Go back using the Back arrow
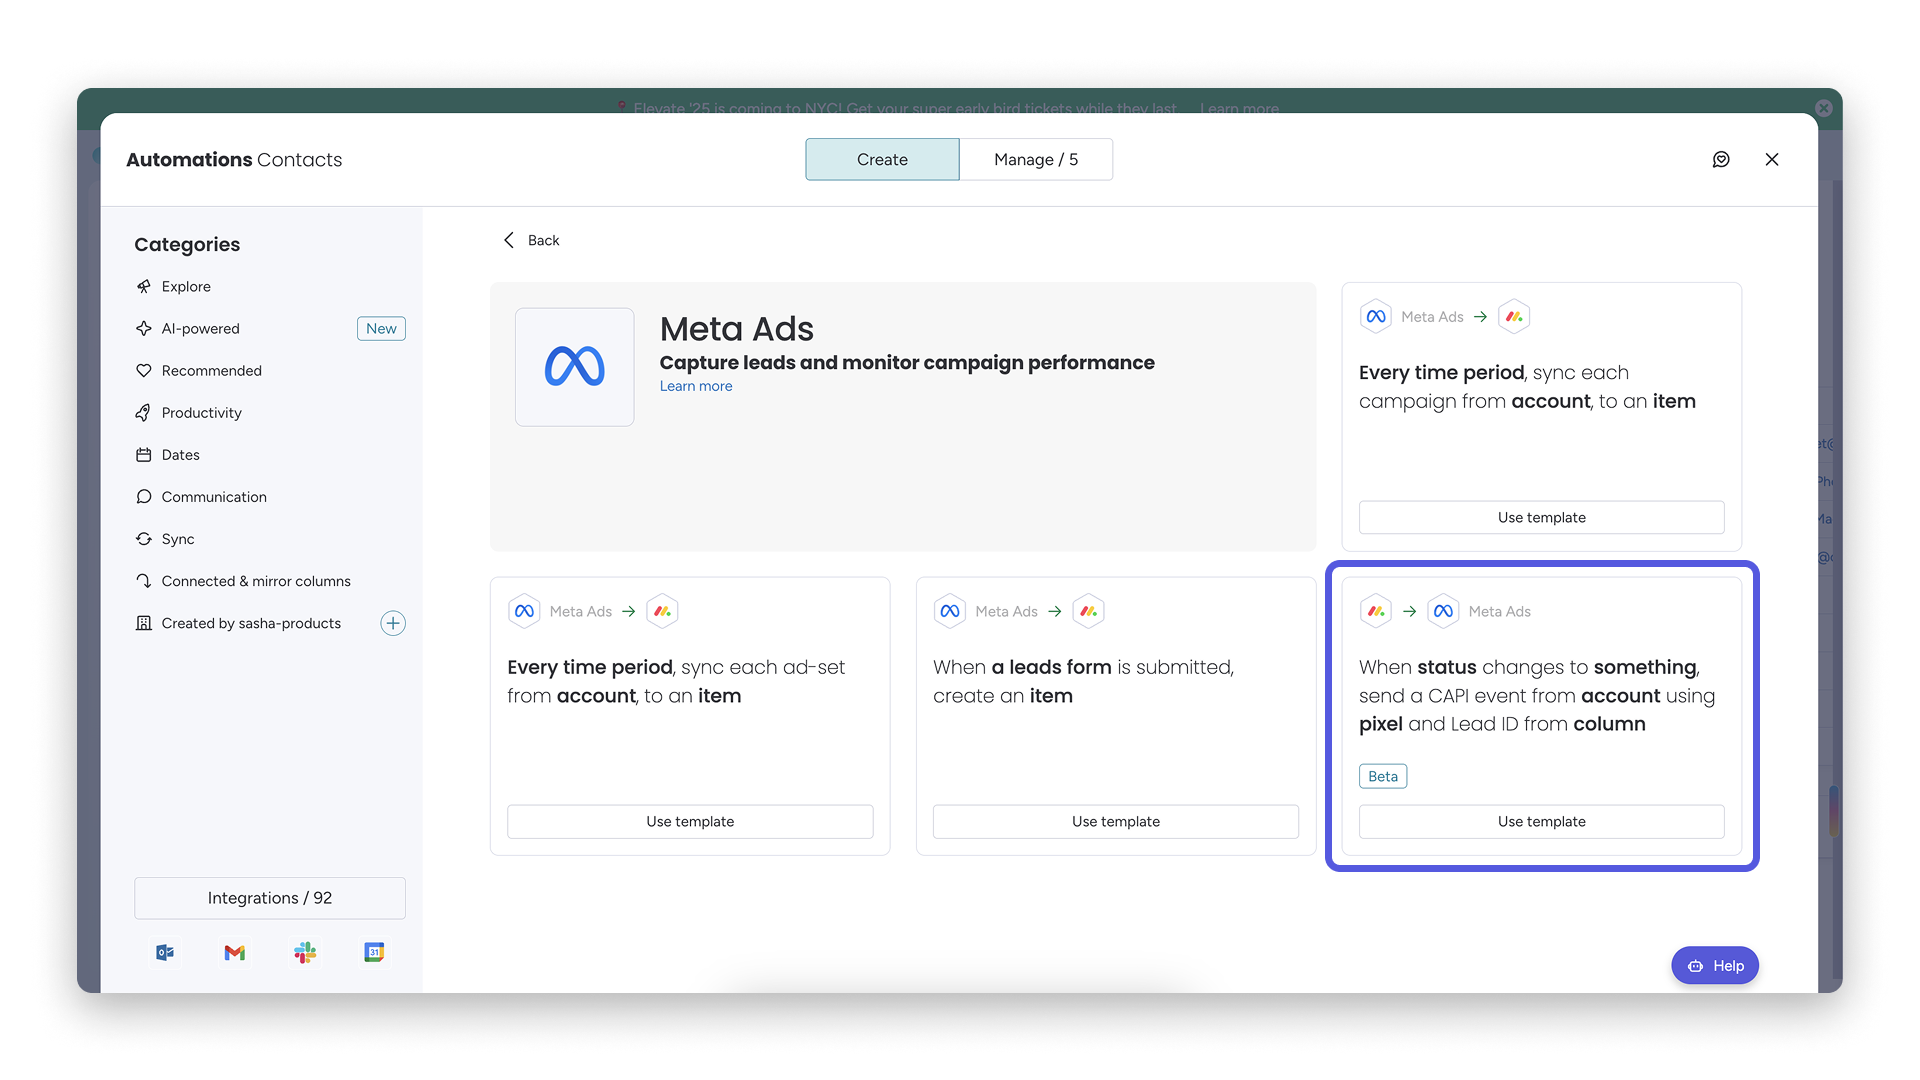 509,240
